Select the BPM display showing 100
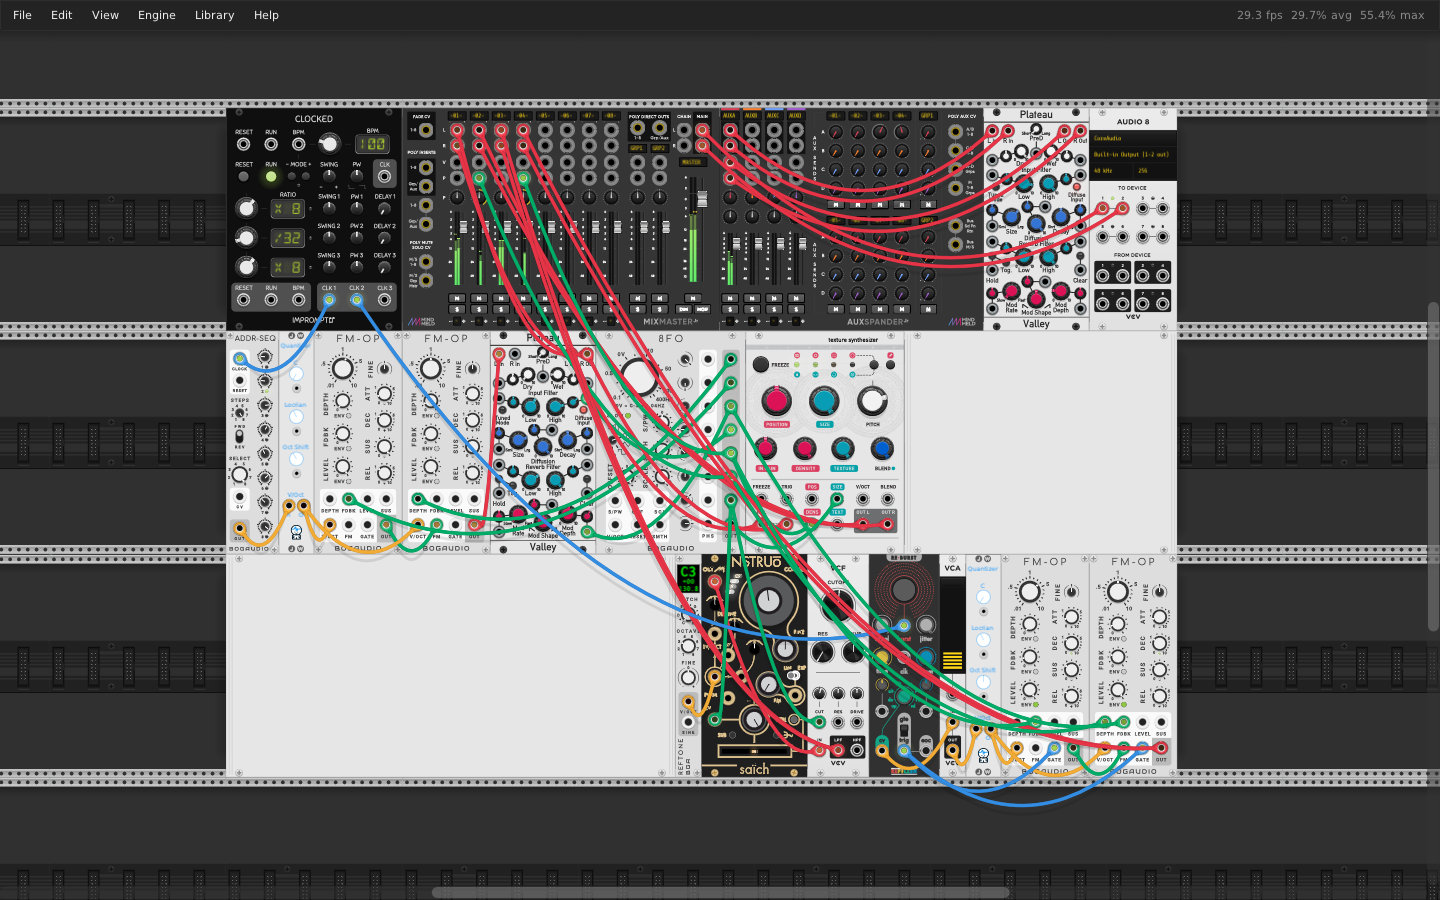1440x900 pixels. pyautogui.click(x=372, y=144)
